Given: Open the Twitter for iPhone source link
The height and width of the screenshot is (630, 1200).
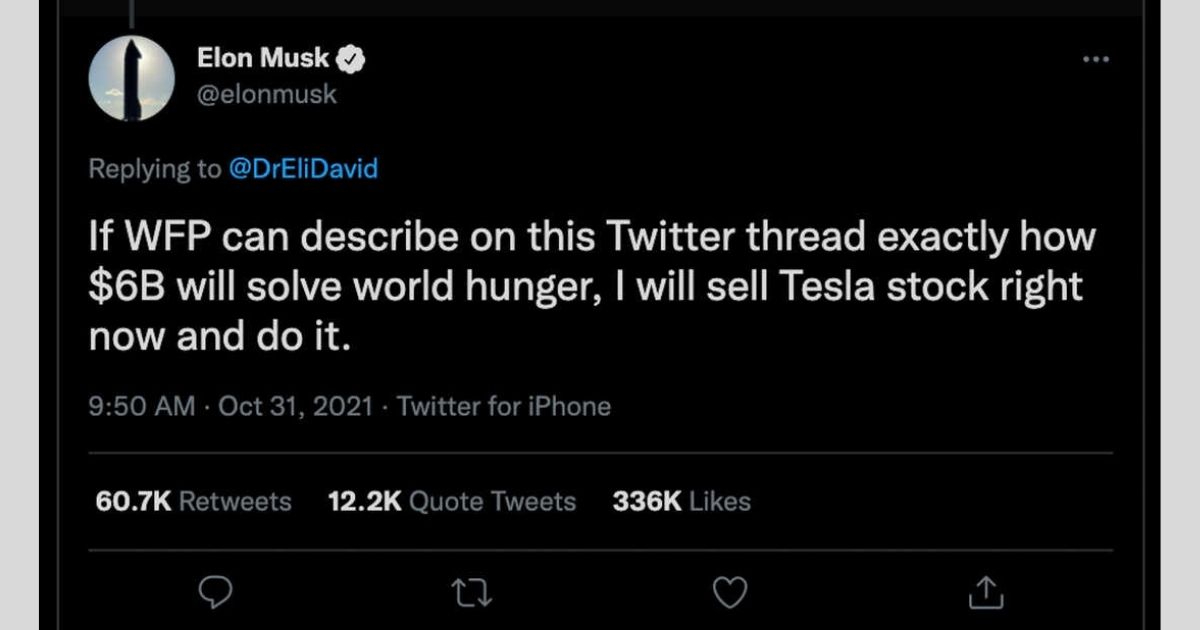Looking at the screenshot, I should [504, 406].
